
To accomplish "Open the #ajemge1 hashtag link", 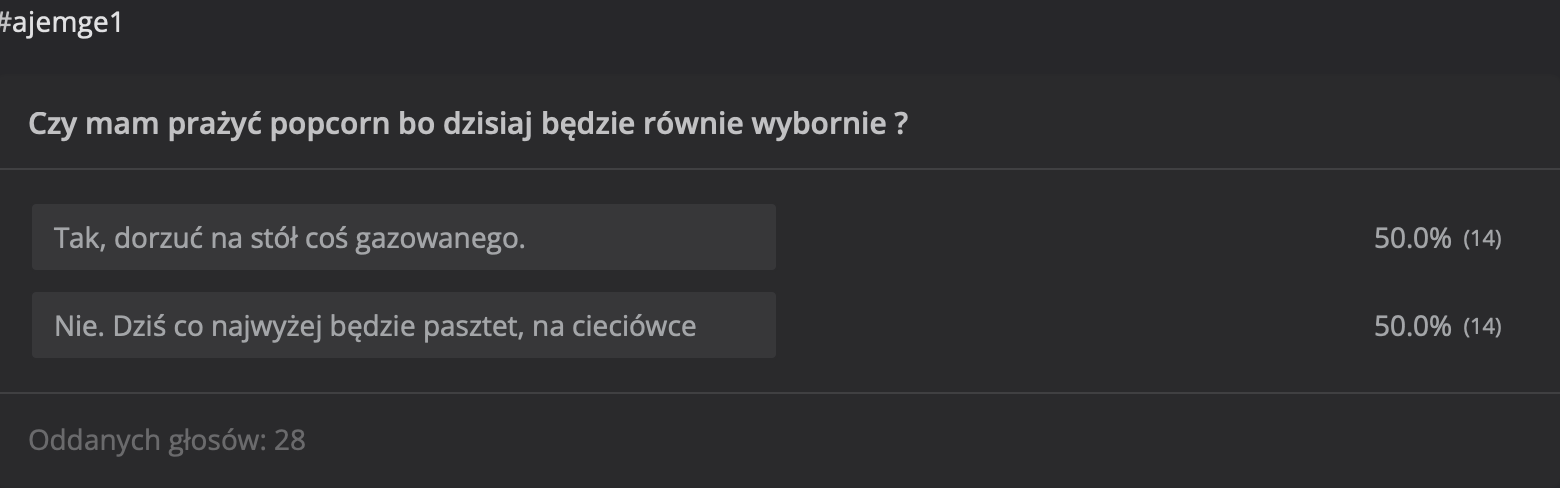I will [x=62, y=23].
